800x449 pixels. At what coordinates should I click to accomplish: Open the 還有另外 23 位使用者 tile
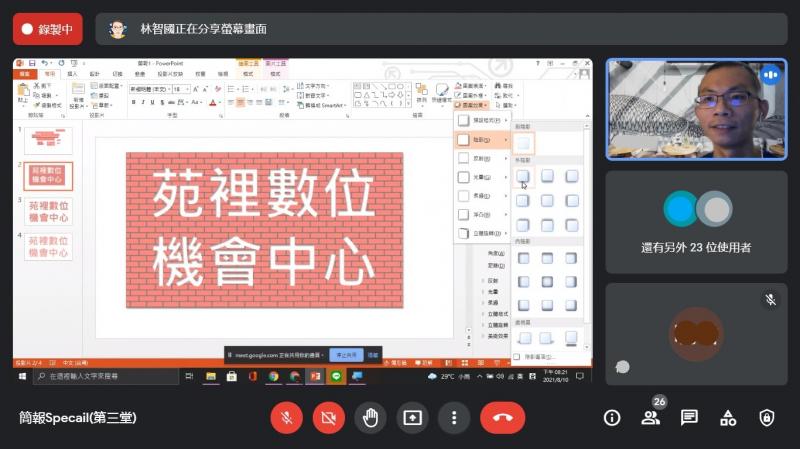[x=696, y=222]
